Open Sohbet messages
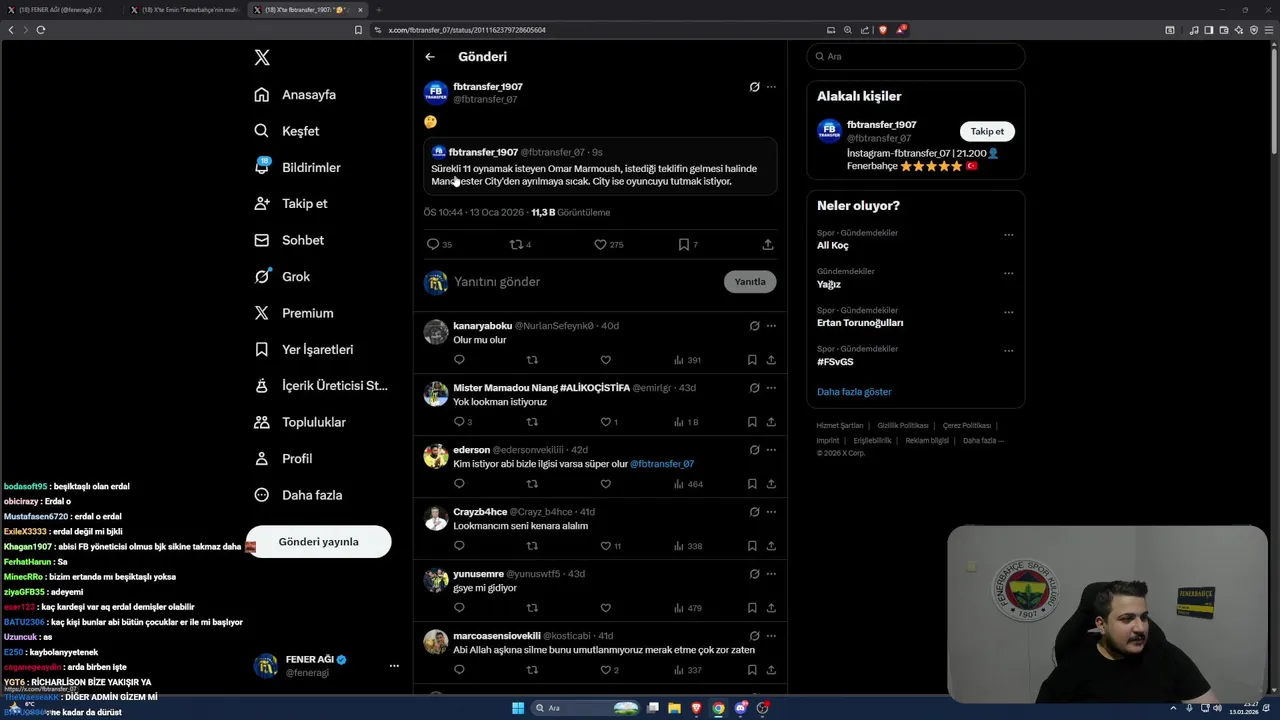Viewport: 1280px width, 720px height. tap(289, 240)
